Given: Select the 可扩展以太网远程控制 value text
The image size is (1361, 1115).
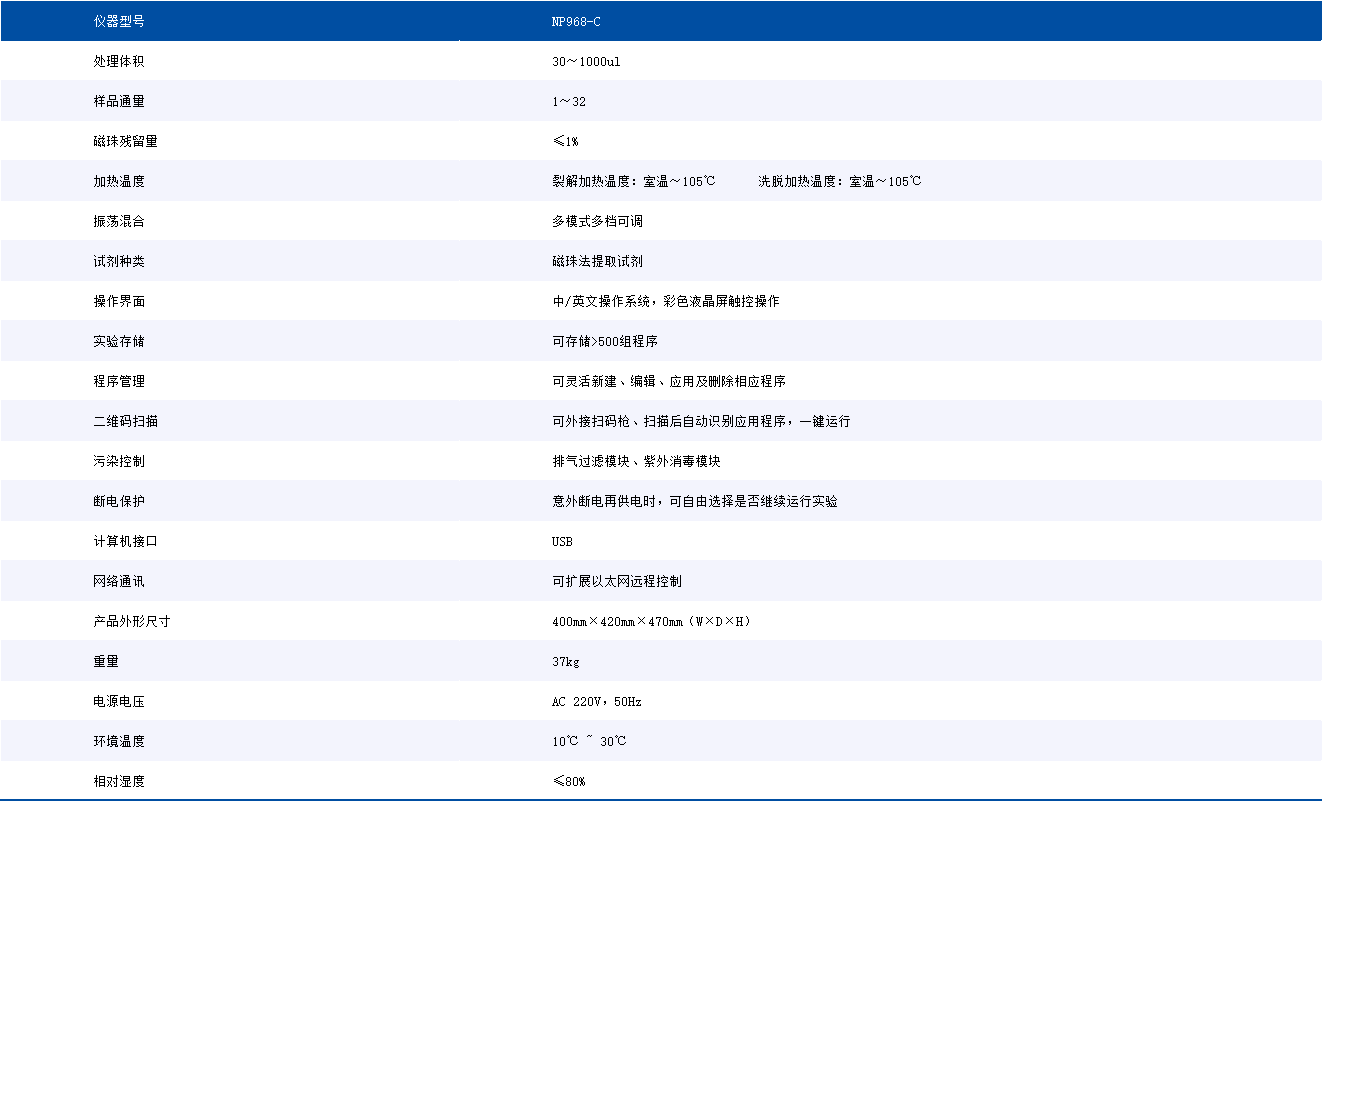Looking at the screenshot, I should (x=616, y=581).
